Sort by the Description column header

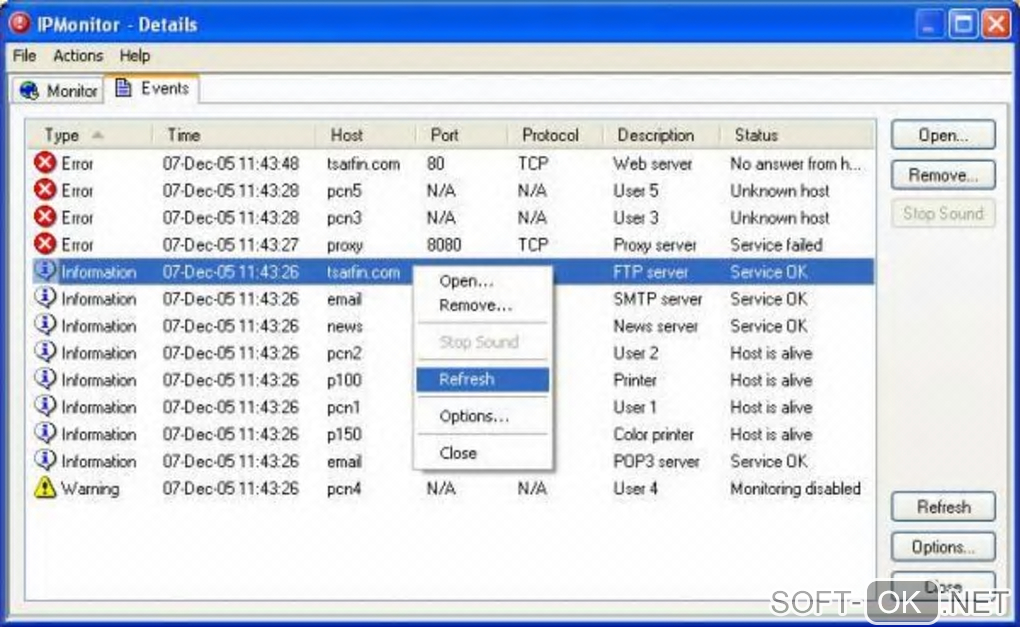tap(662, 135)
